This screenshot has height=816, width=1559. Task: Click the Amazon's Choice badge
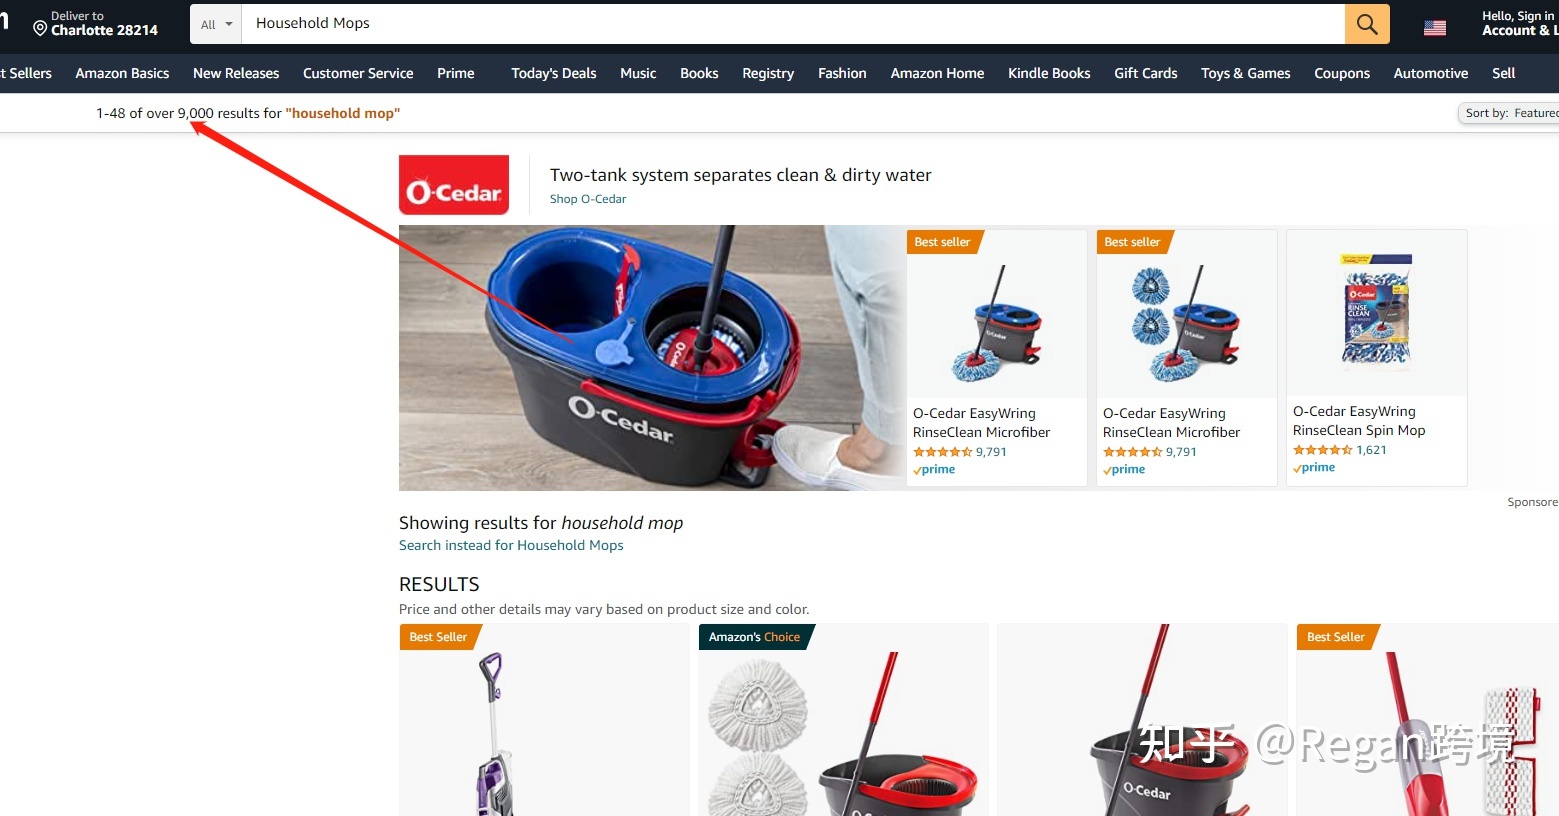click(x=755, y=637)
